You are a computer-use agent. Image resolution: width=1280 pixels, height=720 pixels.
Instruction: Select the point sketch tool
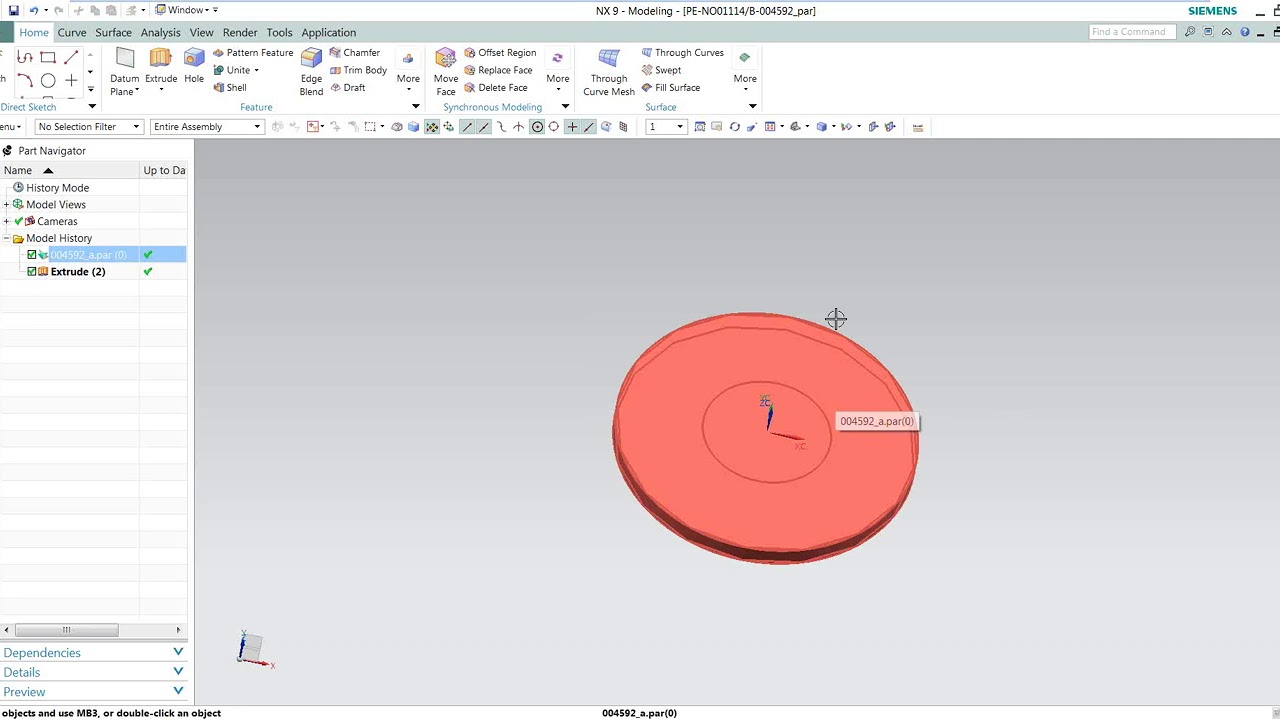71,81
